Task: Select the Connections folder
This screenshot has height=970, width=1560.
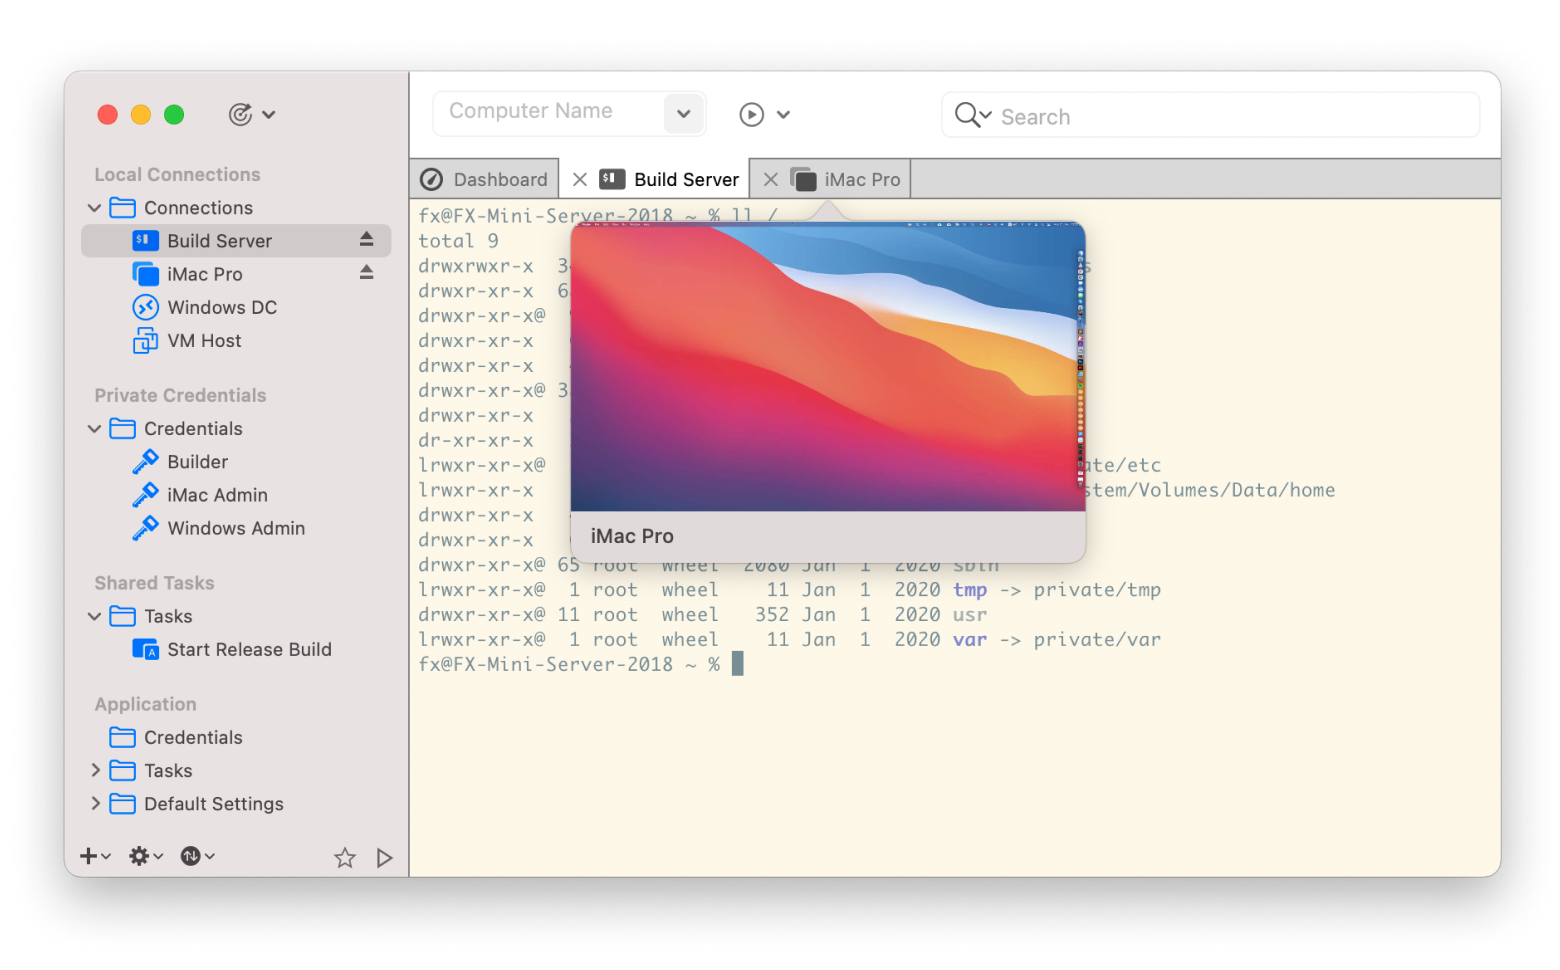Action: tap(198, 208)
